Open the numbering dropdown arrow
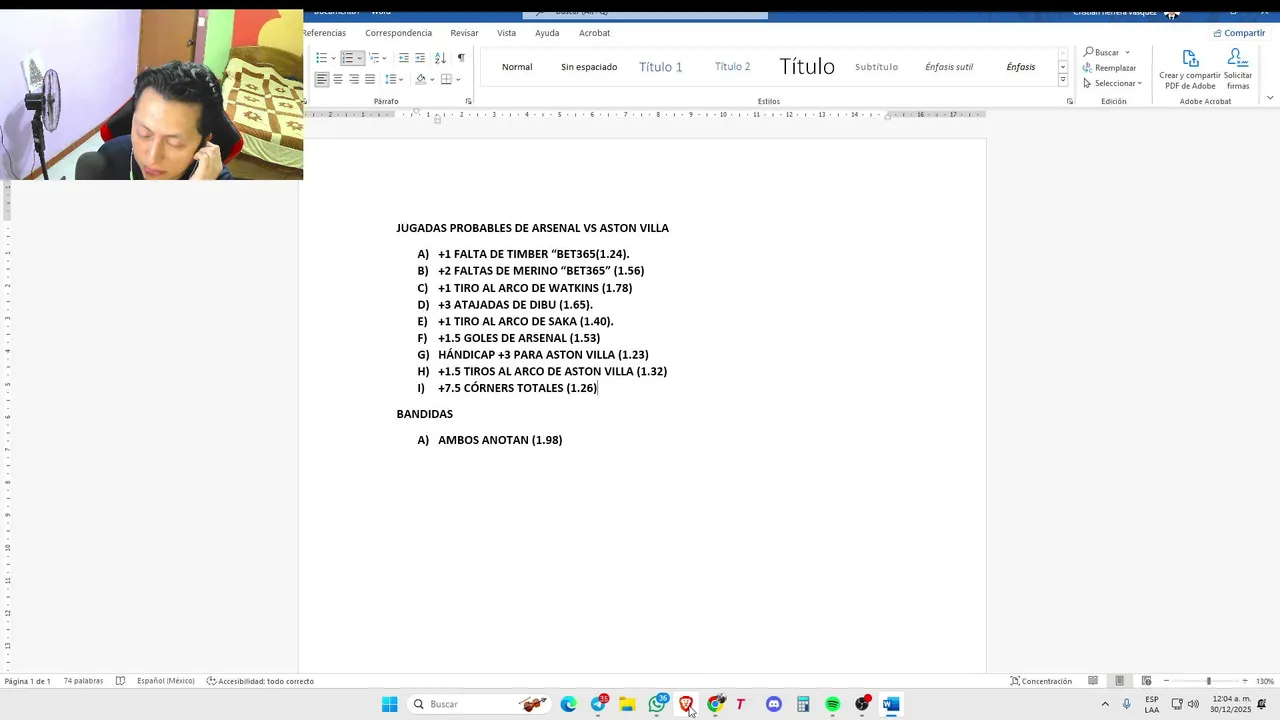The height and width of the screenshot is (720, 1280). 360,58
